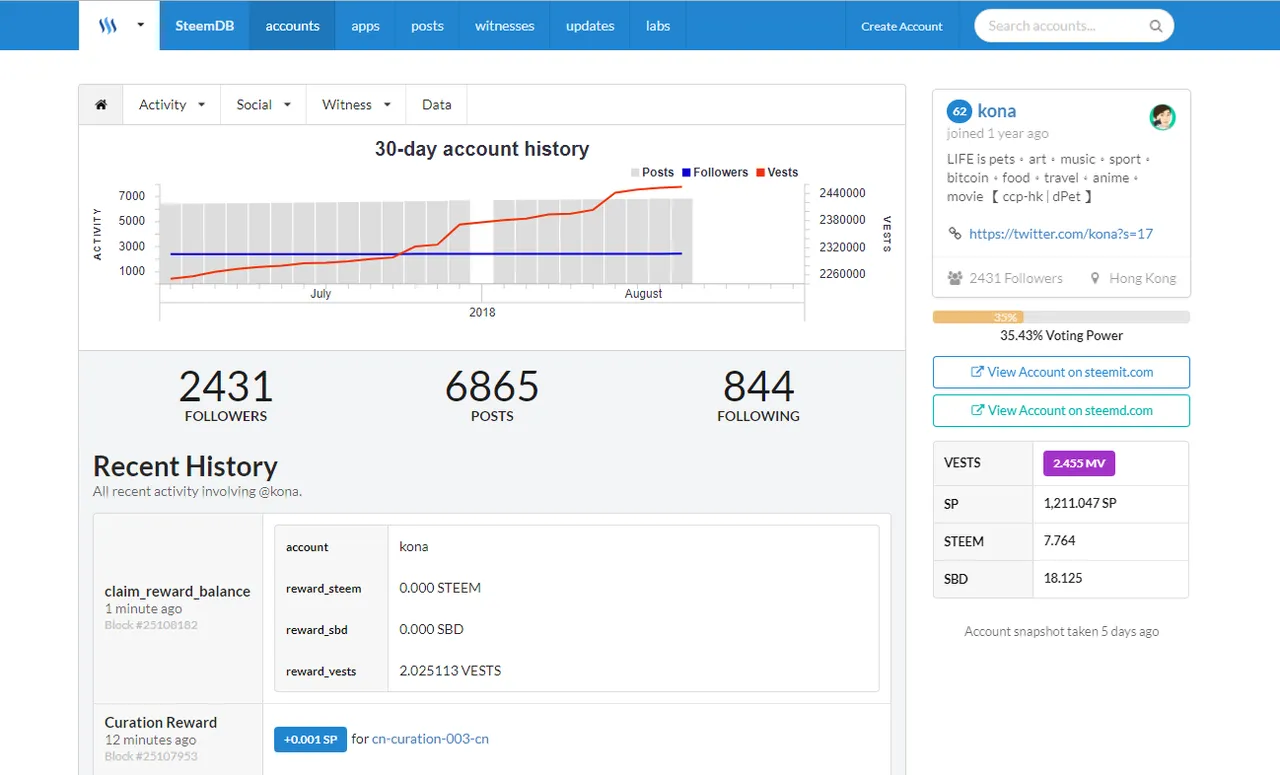This screenshot has height=775, width=1280.
Task: Click the SBD balance 18.125 value
Action: click(1062, 578)
